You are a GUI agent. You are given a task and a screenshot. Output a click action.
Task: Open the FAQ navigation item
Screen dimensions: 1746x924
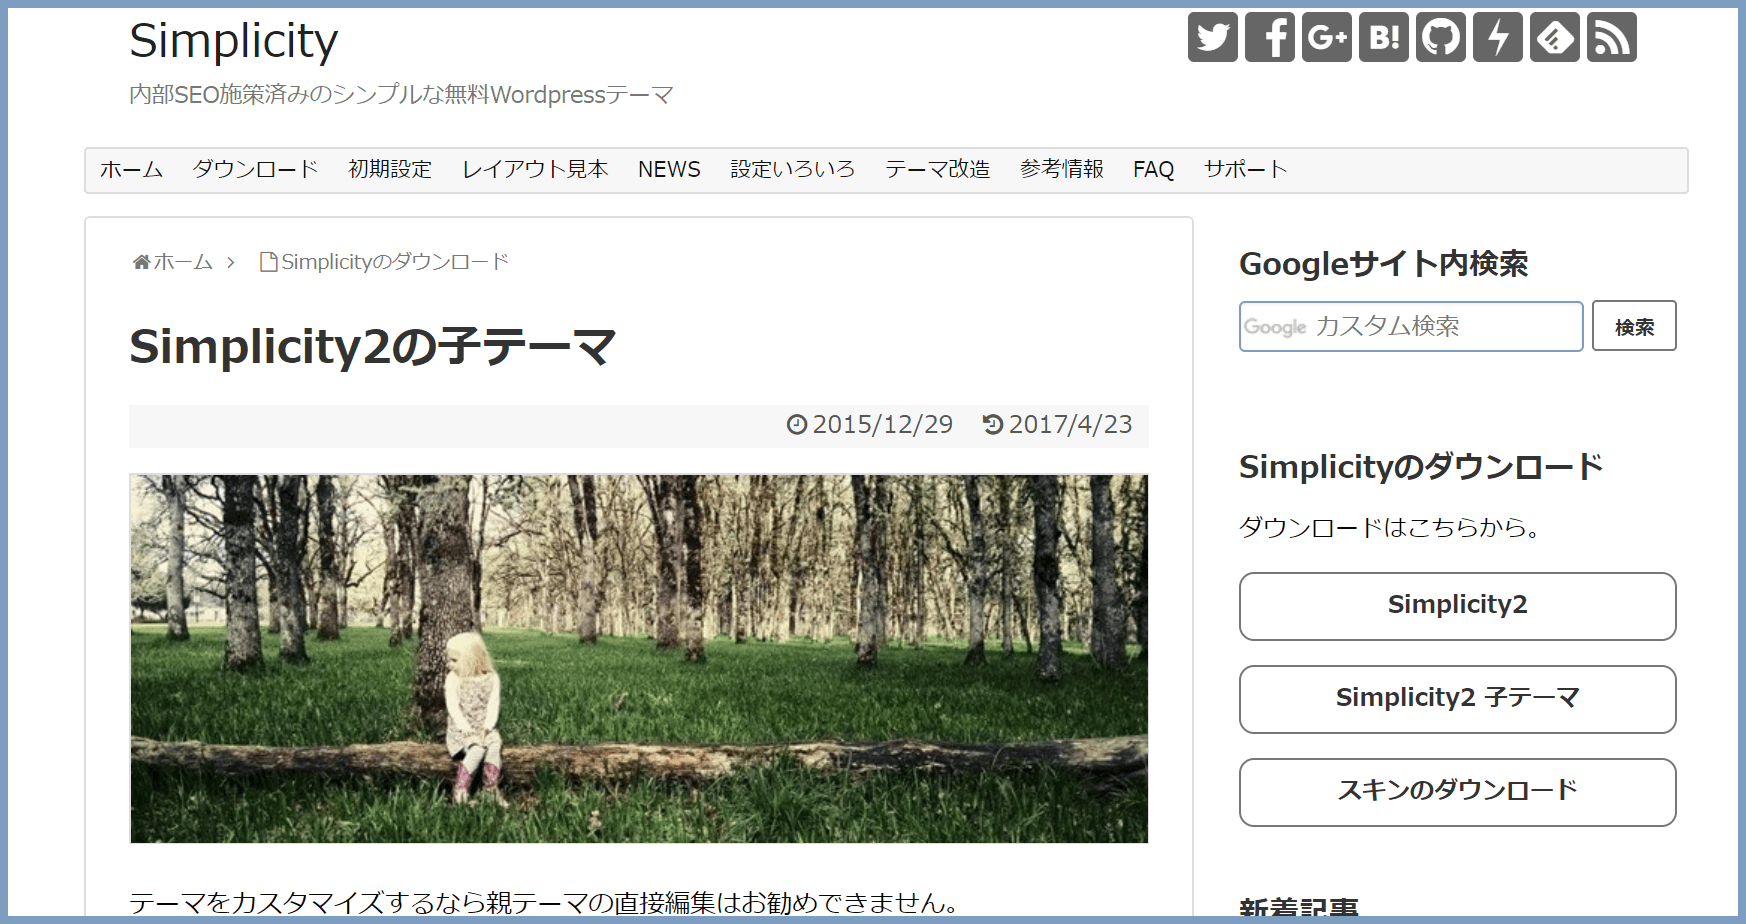point(1153,169)
